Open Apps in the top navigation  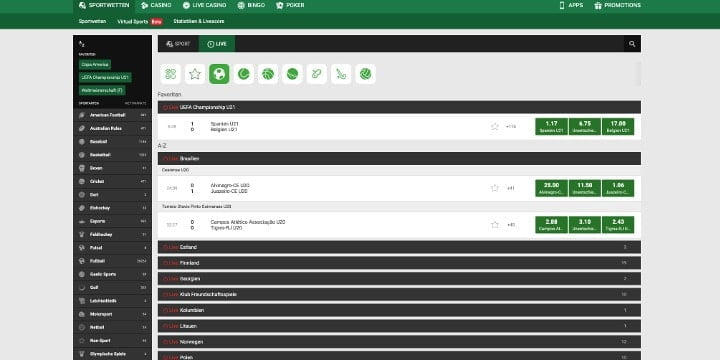click(571, 6)
